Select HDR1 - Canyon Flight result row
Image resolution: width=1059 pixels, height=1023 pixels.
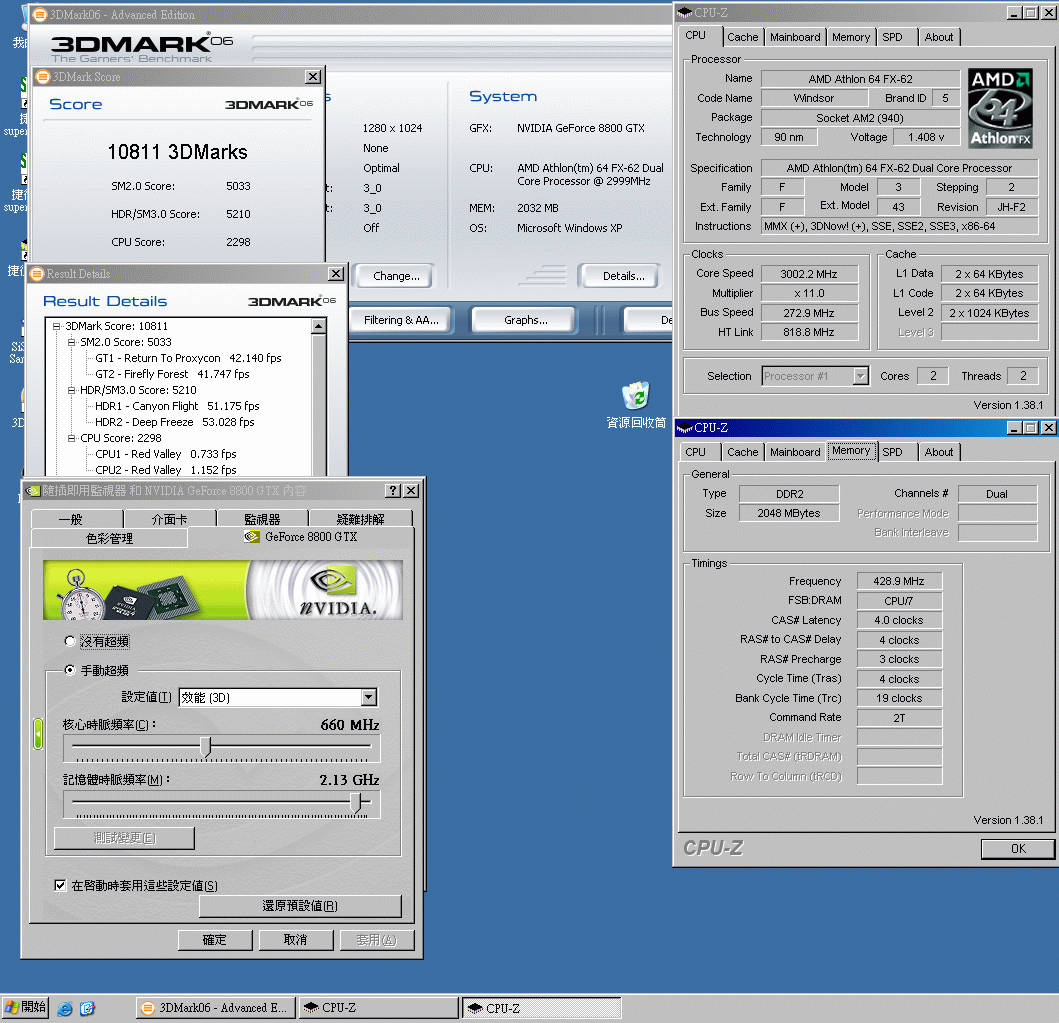(178, 406)
